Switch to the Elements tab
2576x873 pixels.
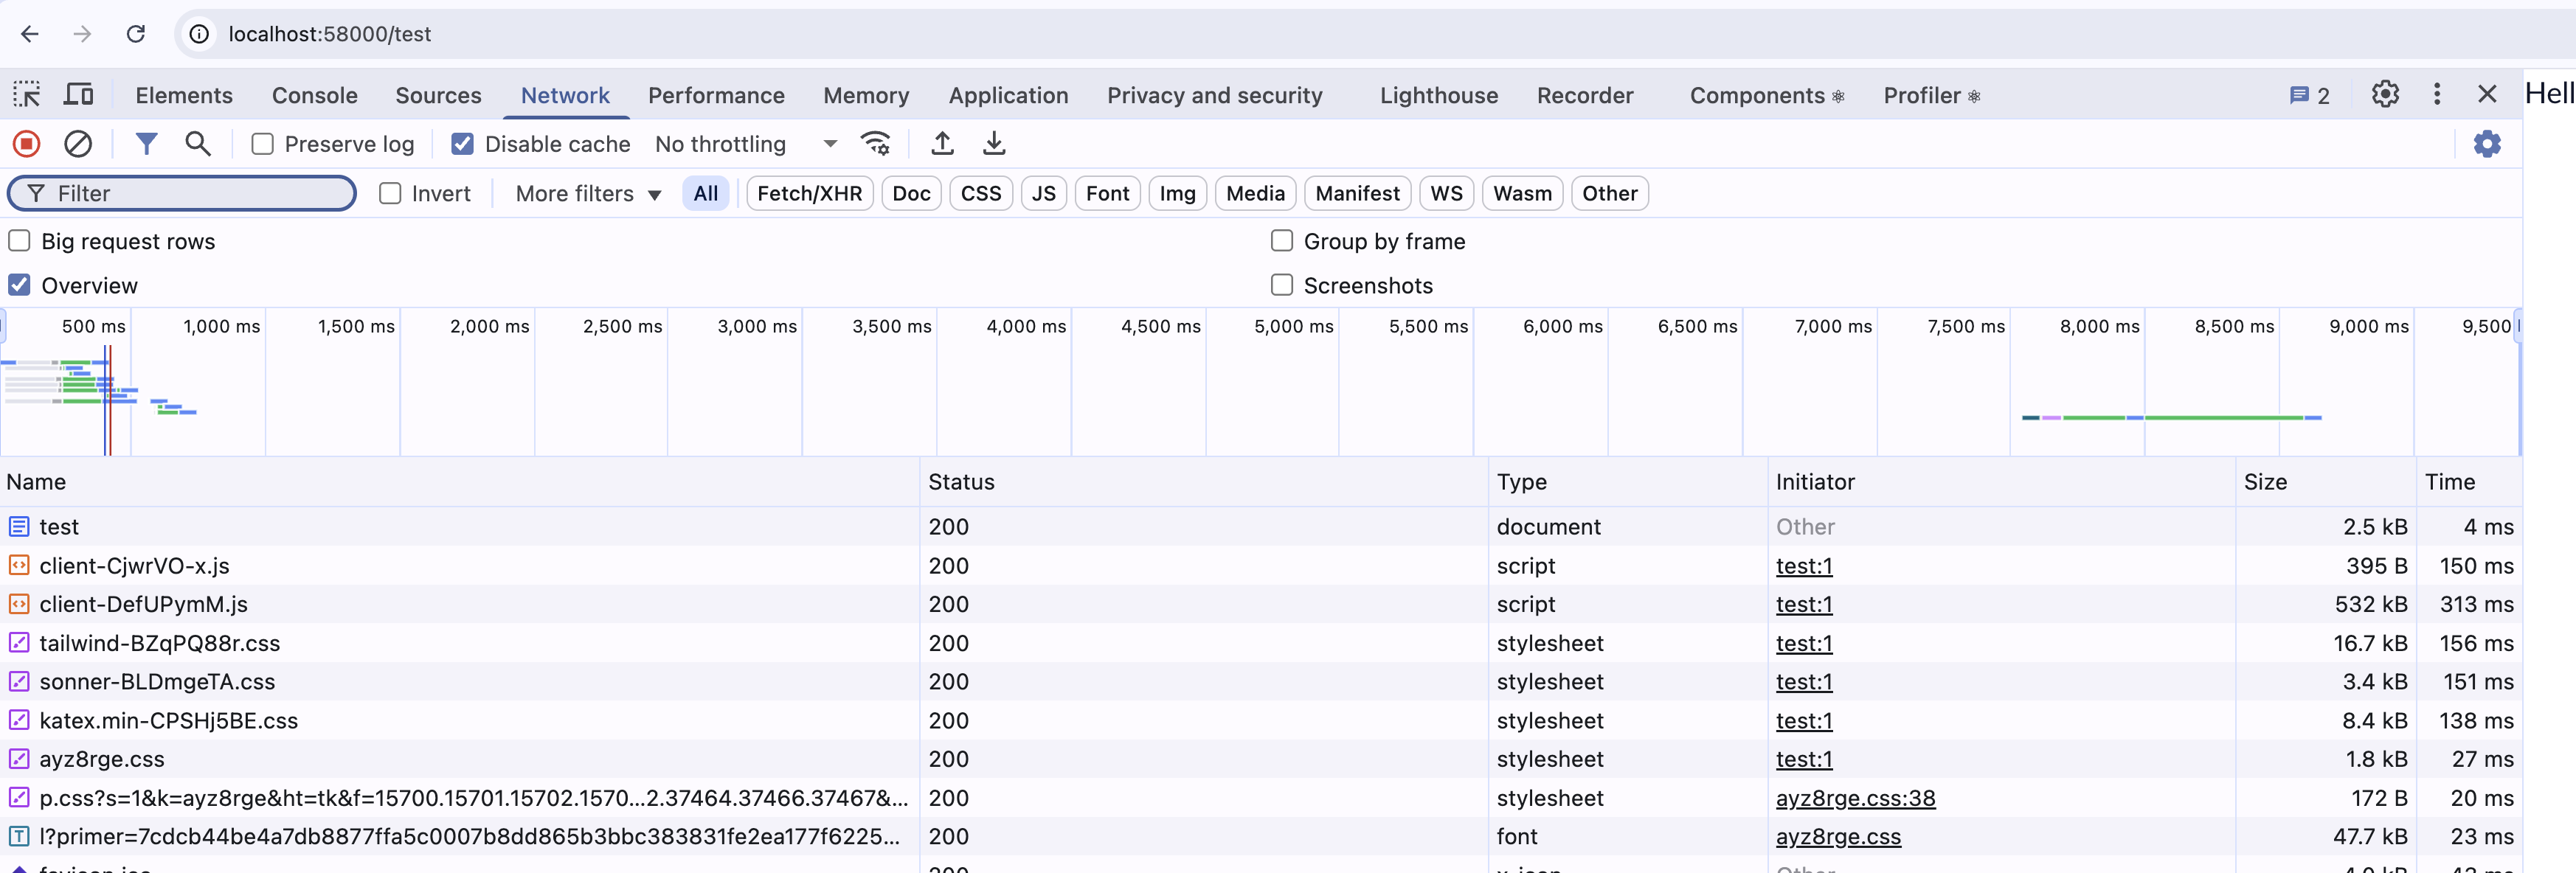pos(184,95)
